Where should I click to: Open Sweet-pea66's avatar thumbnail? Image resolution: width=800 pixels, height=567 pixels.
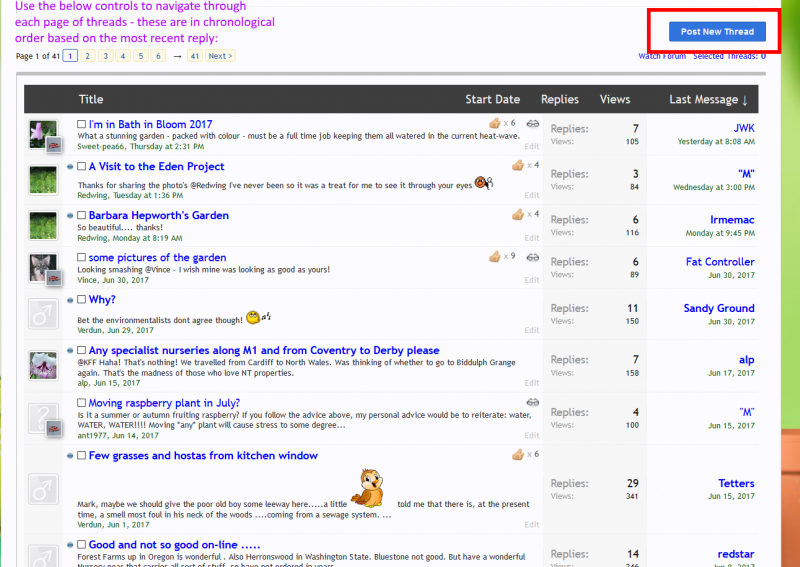[x=42, y=132]
